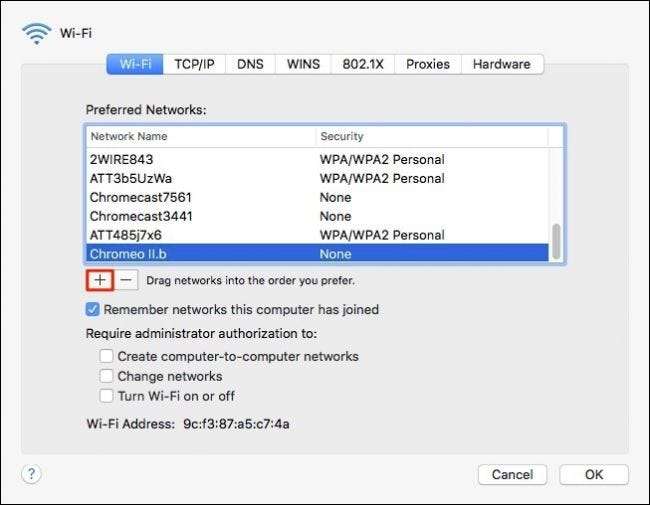Open the Proxies tab
Image resolution: width=650 pixels, height=505 pixels.
428,64
